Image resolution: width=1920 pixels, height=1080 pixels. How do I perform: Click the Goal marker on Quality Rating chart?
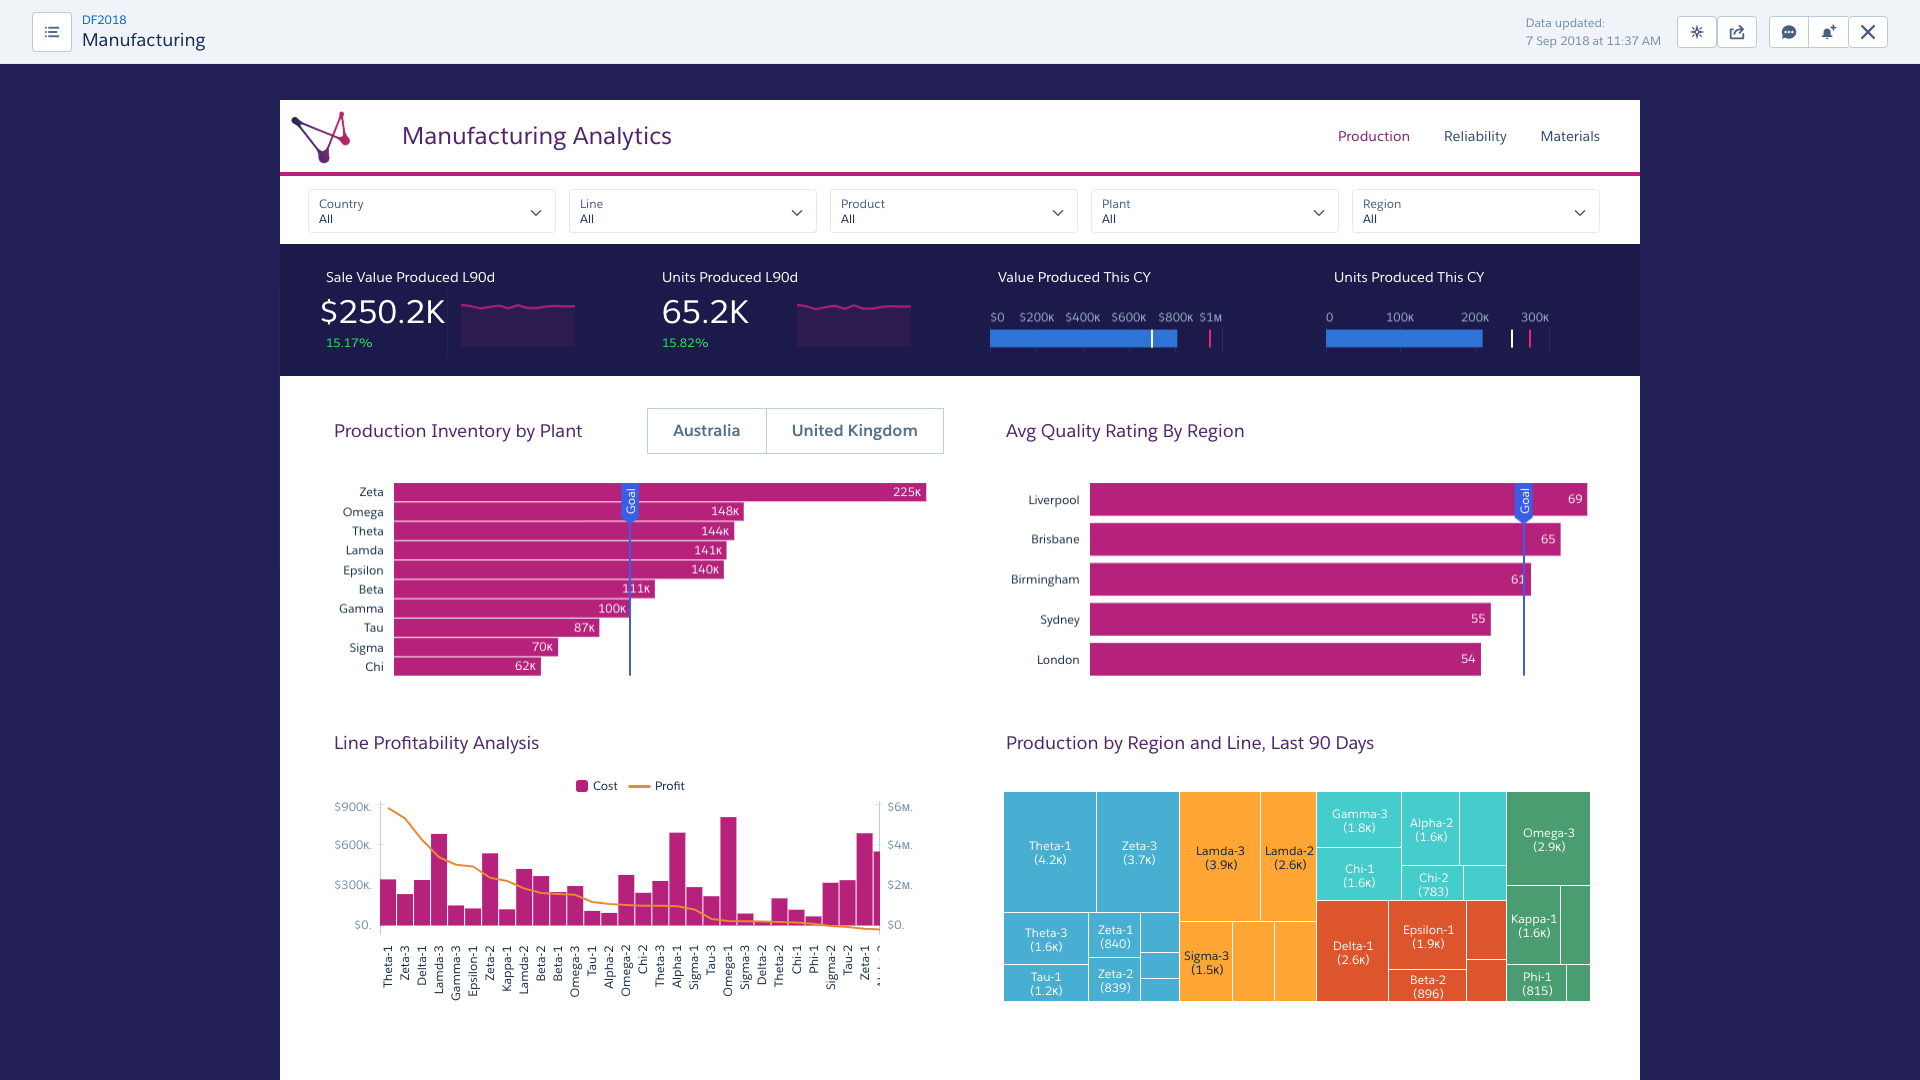pyautogui.click(x=1524, y=500)
